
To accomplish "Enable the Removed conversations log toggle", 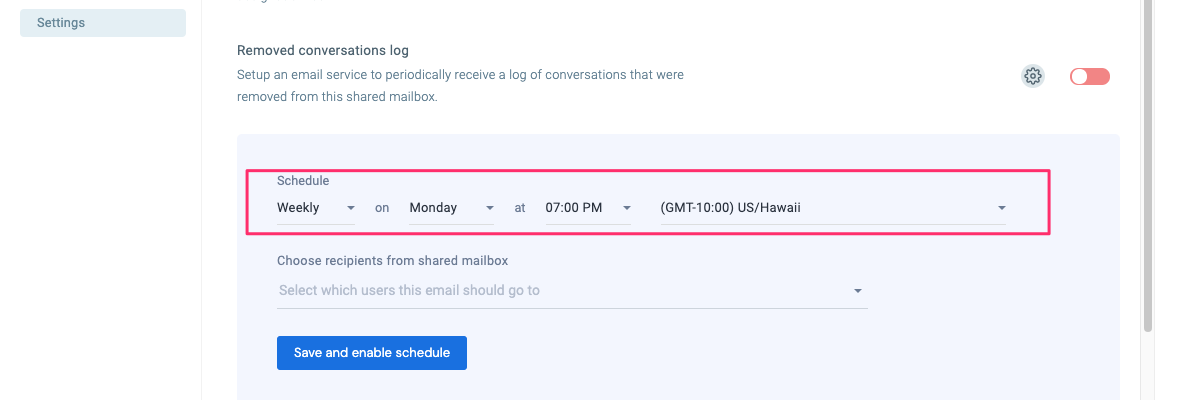I will (1090, 76).
